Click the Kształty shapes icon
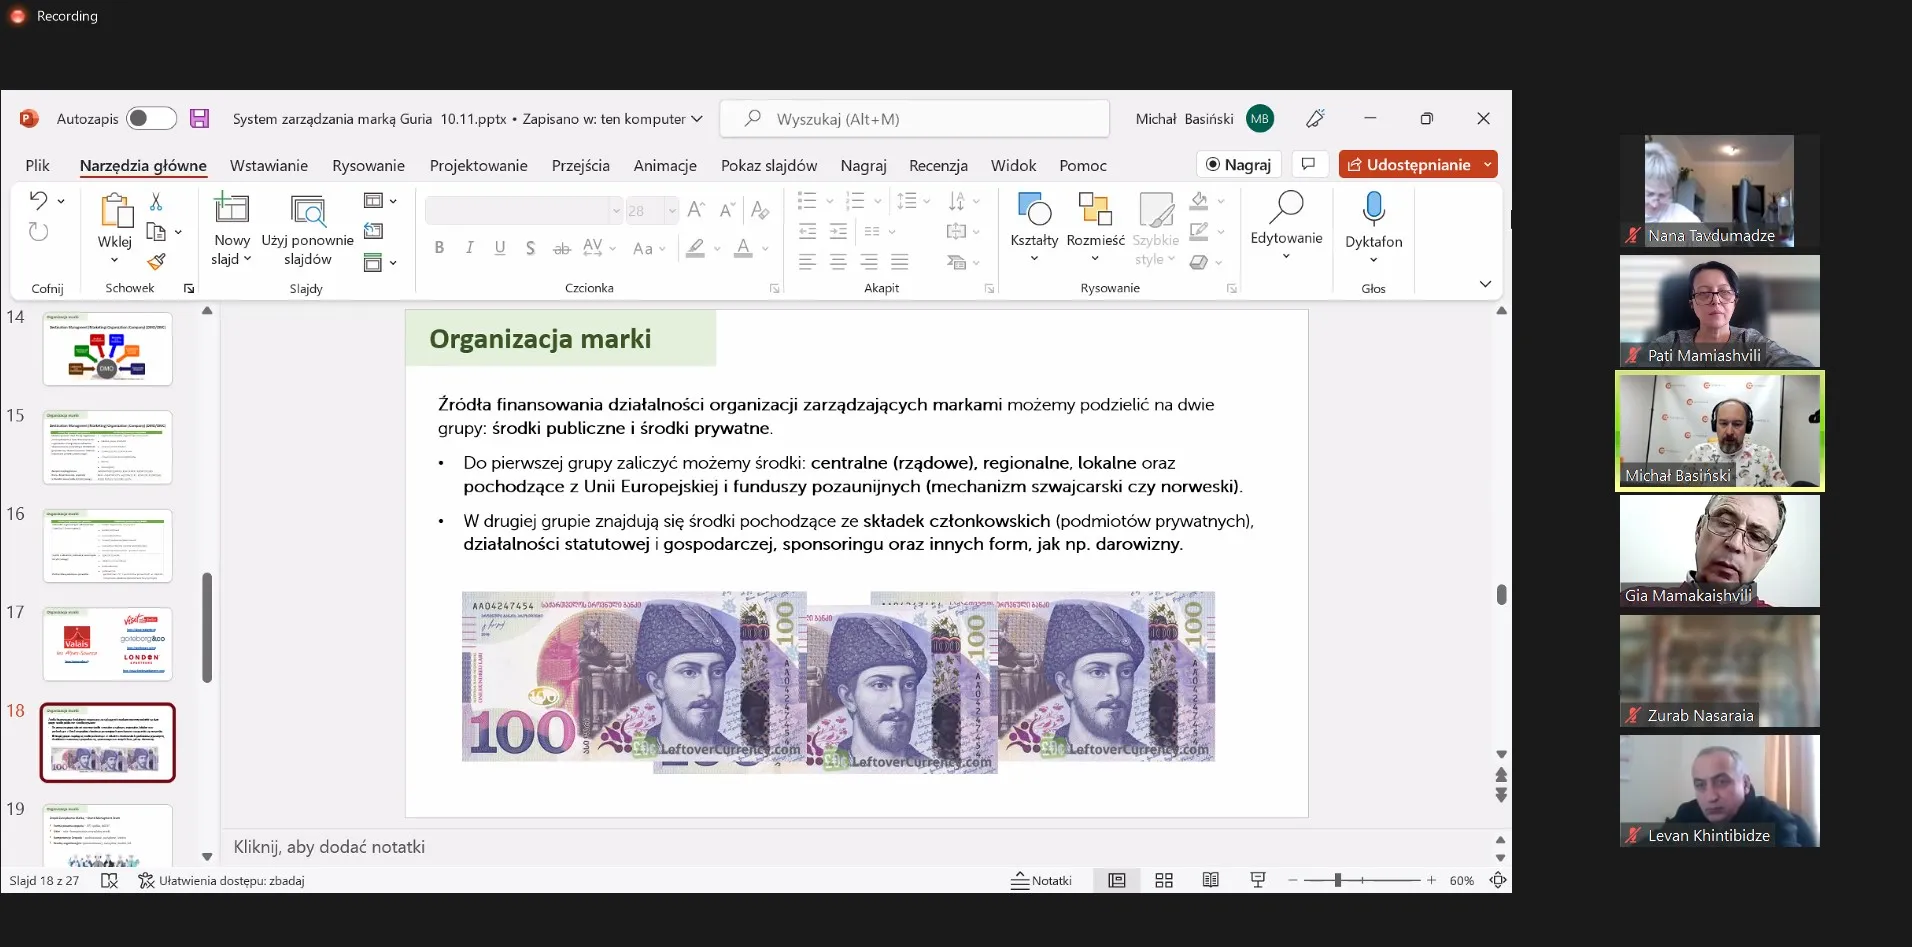Viewport: 1912px width, 947px height. [x=1033, y=210]
